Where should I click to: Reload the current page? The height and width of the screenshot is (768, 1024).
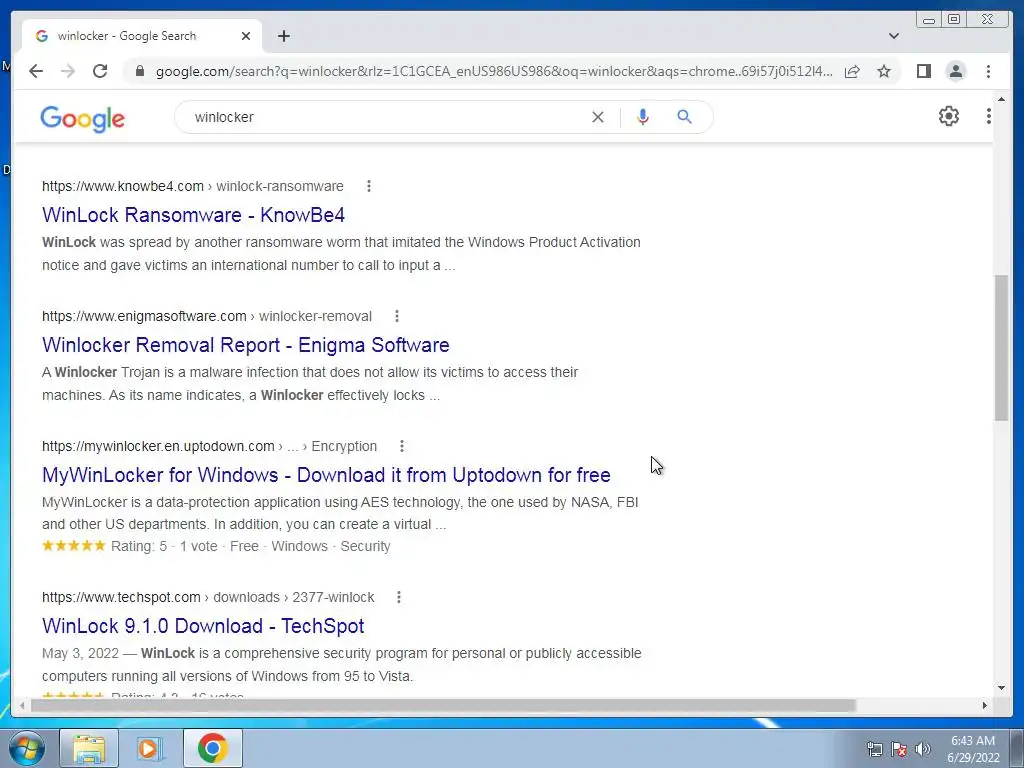click(x=100, y=71)
